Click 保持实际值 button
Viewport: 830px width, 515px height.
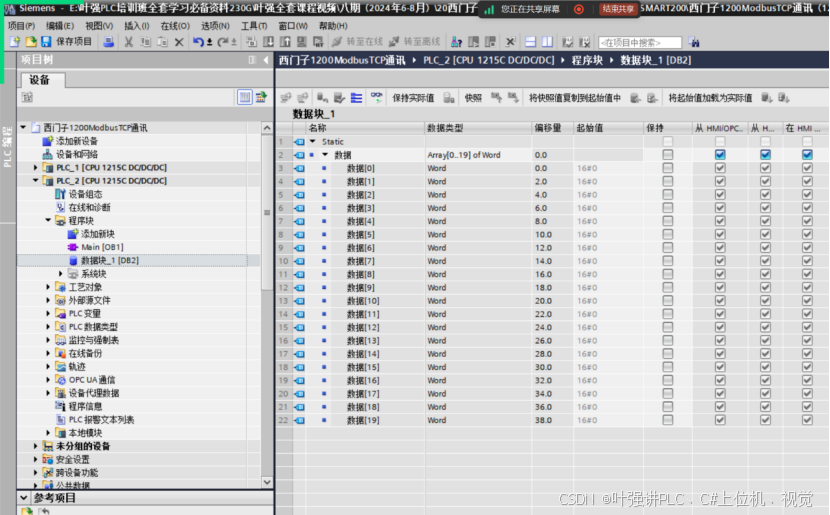[x=413, y=98]
